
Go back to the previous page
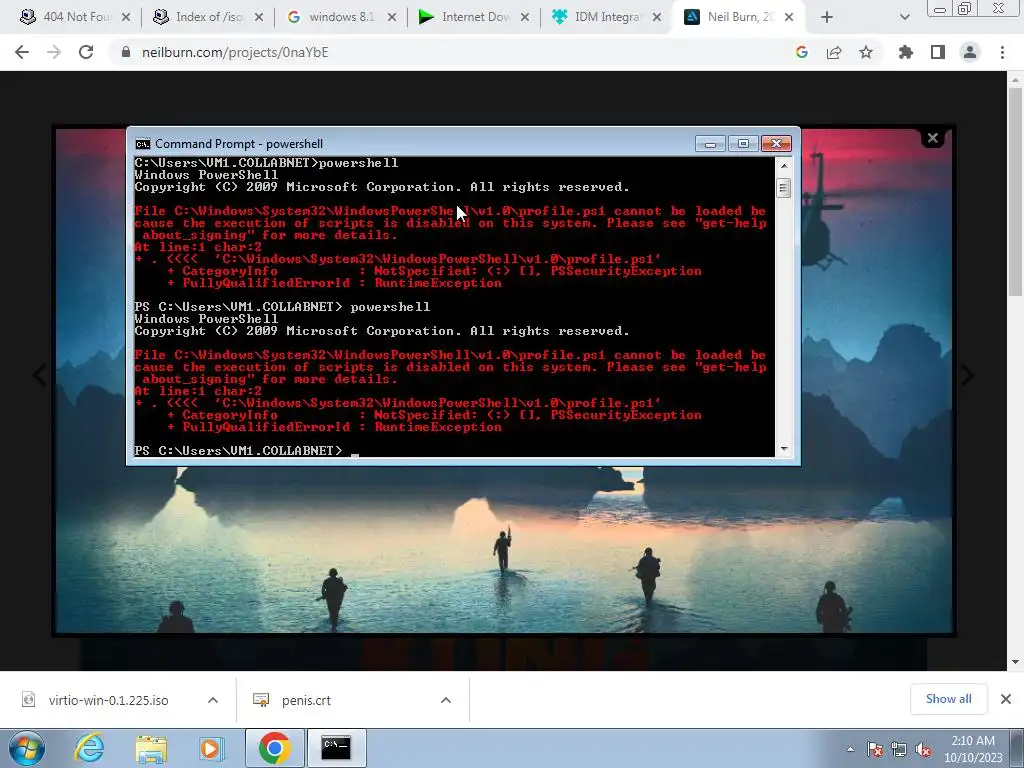22,52
